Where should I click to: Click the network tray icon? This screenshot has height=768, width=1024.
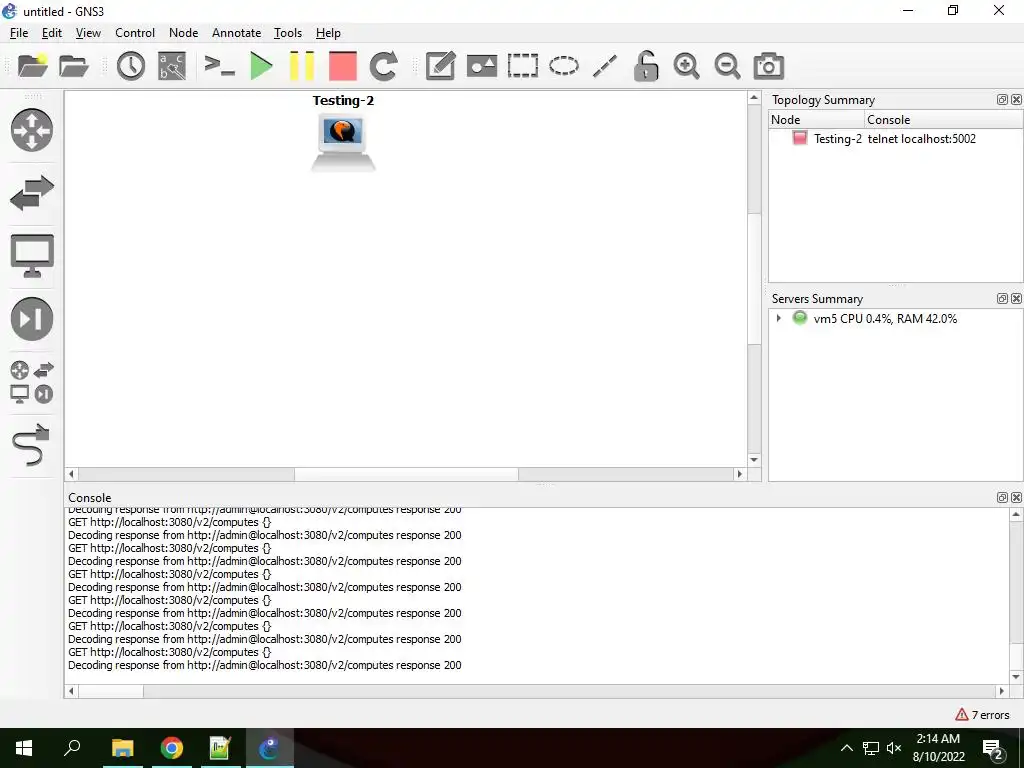point(871,748)
